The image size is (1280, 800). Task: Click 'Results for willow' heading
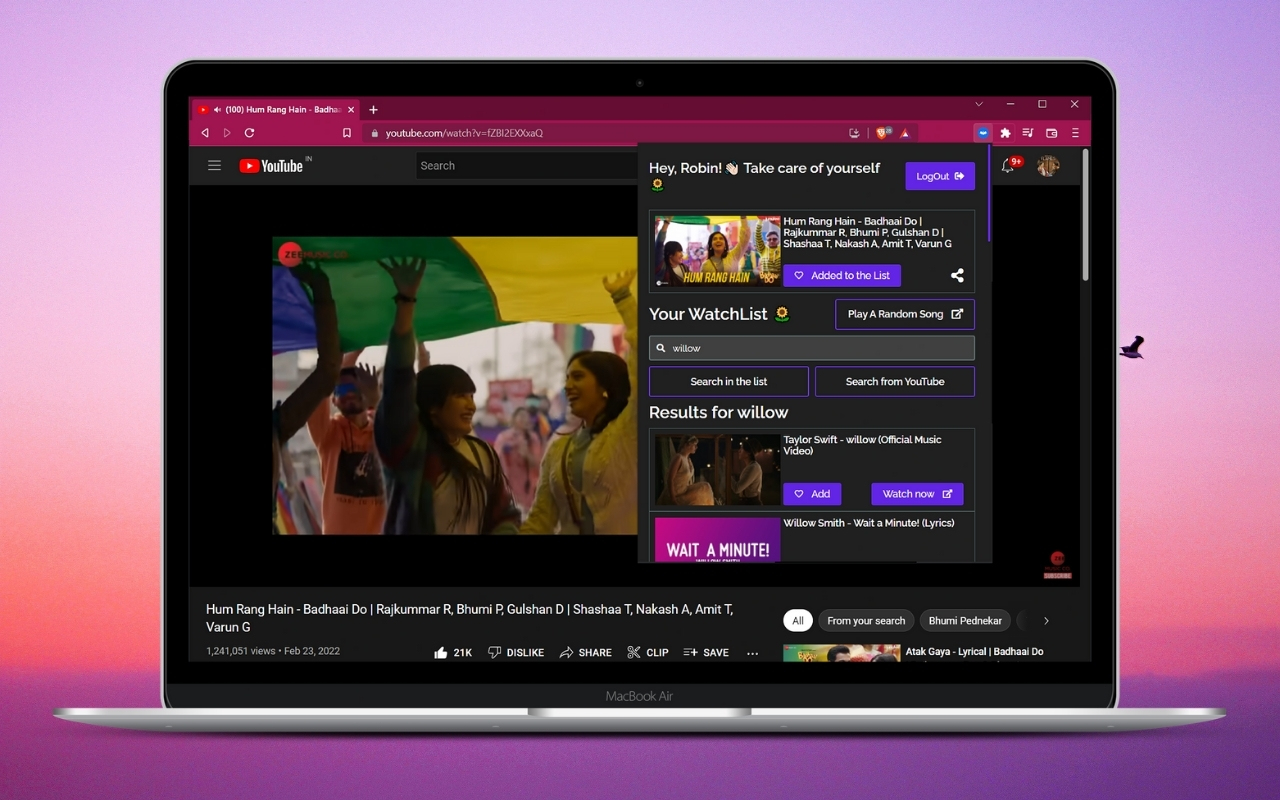point(718,412)
